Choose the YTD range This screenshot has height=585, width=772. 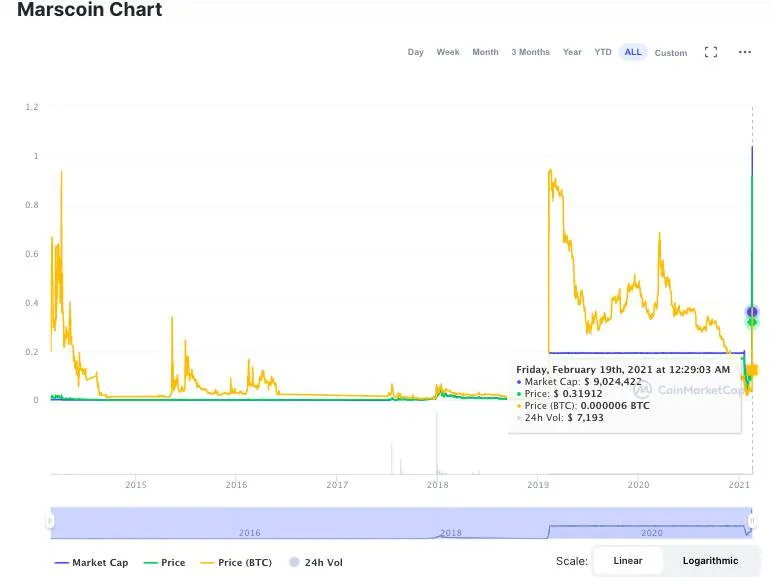point(603,52)
